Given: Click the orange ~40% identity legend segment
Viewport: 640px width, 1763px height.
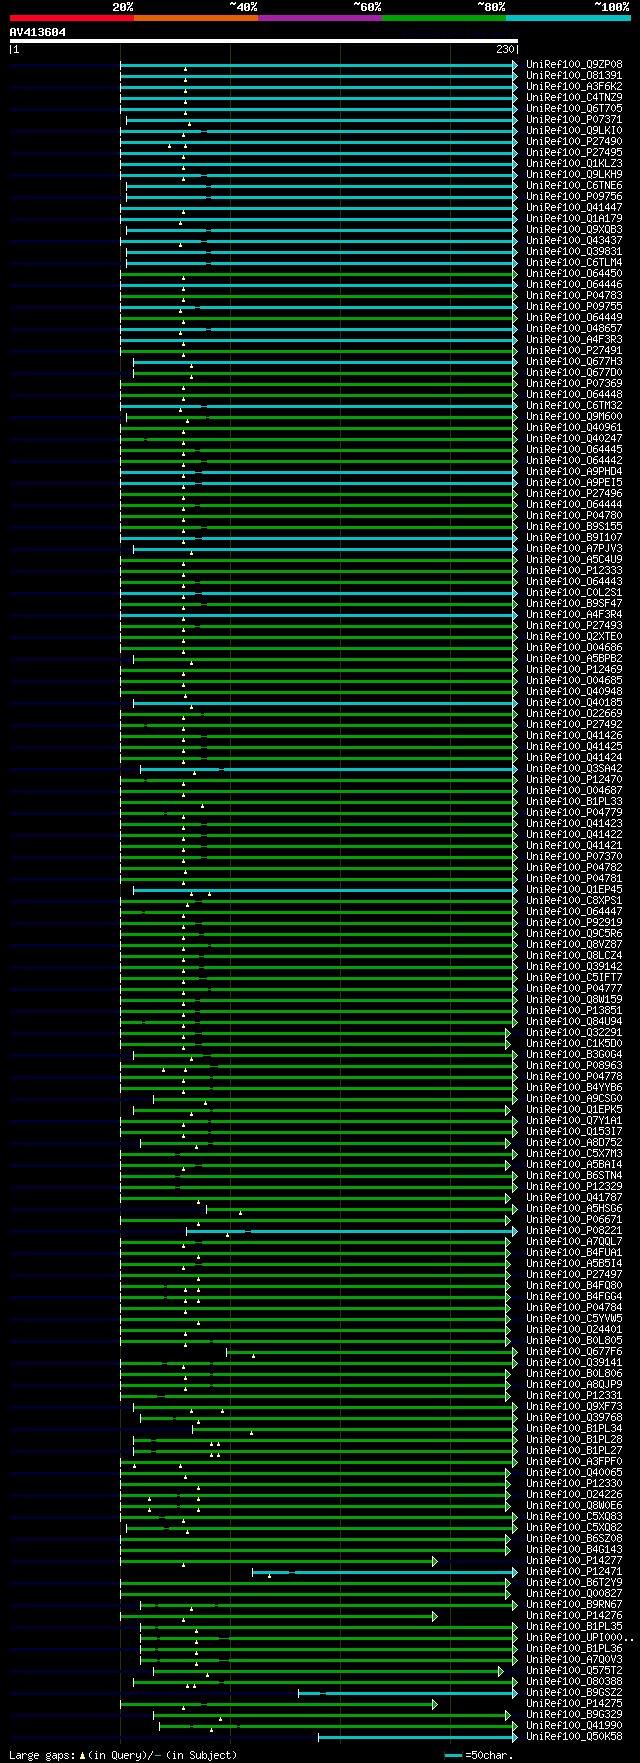Looking at the screenshot, I should (196, 18).
